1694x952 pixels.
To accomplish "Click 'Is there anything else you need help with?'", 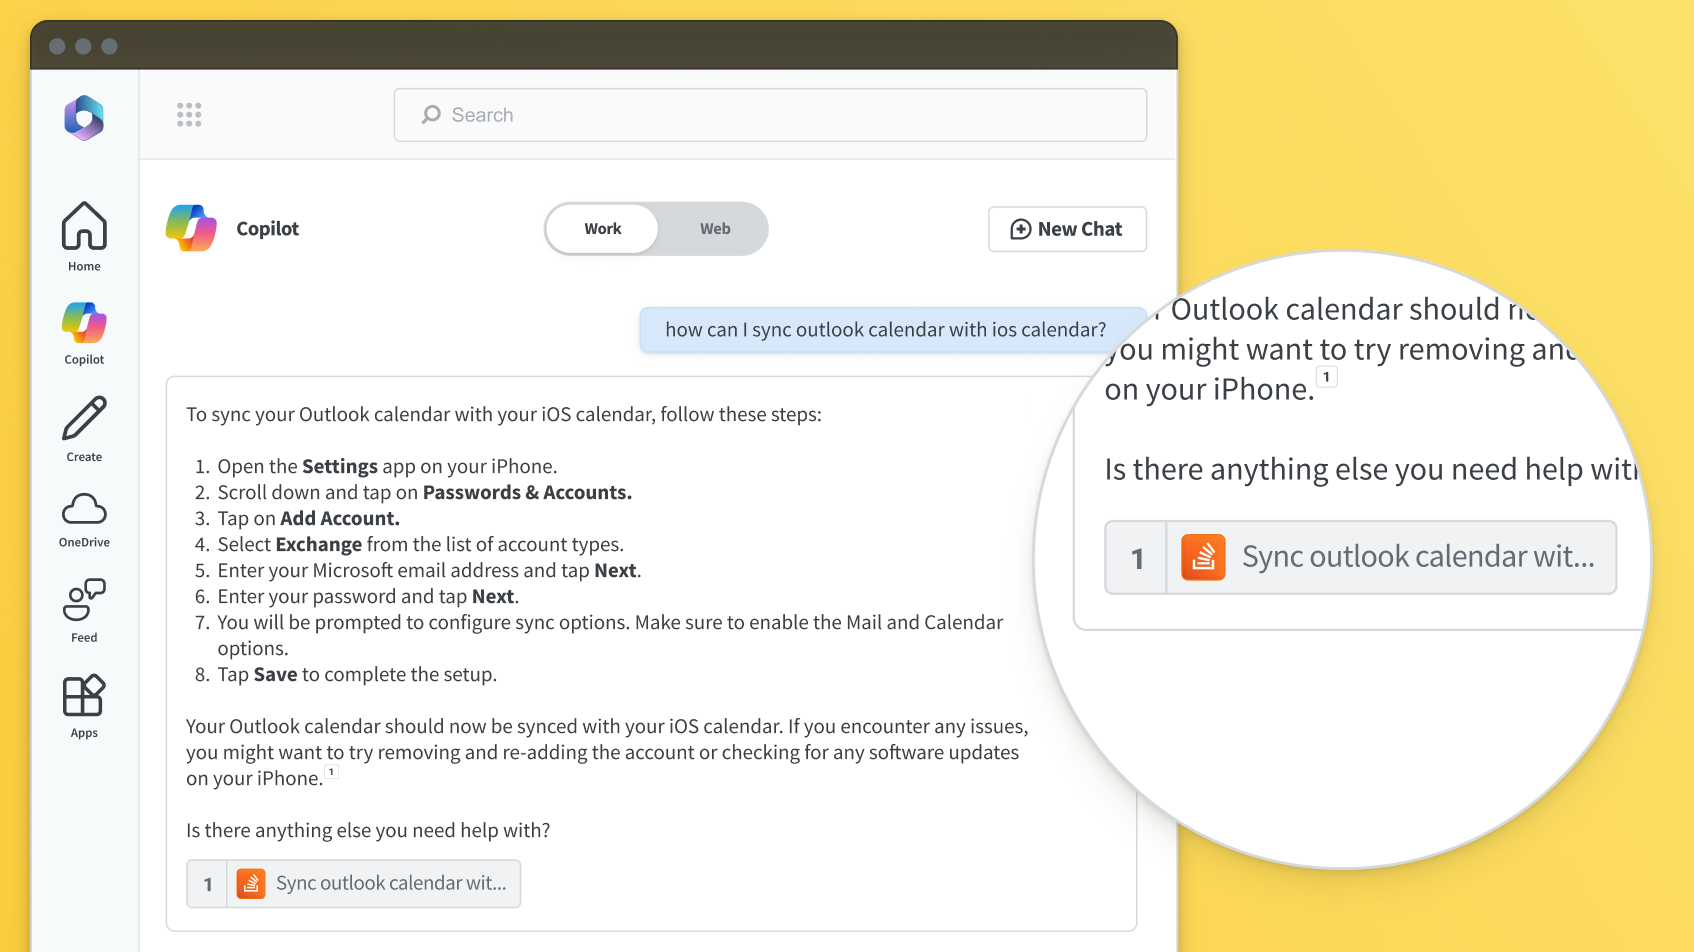I will point(368,831).
